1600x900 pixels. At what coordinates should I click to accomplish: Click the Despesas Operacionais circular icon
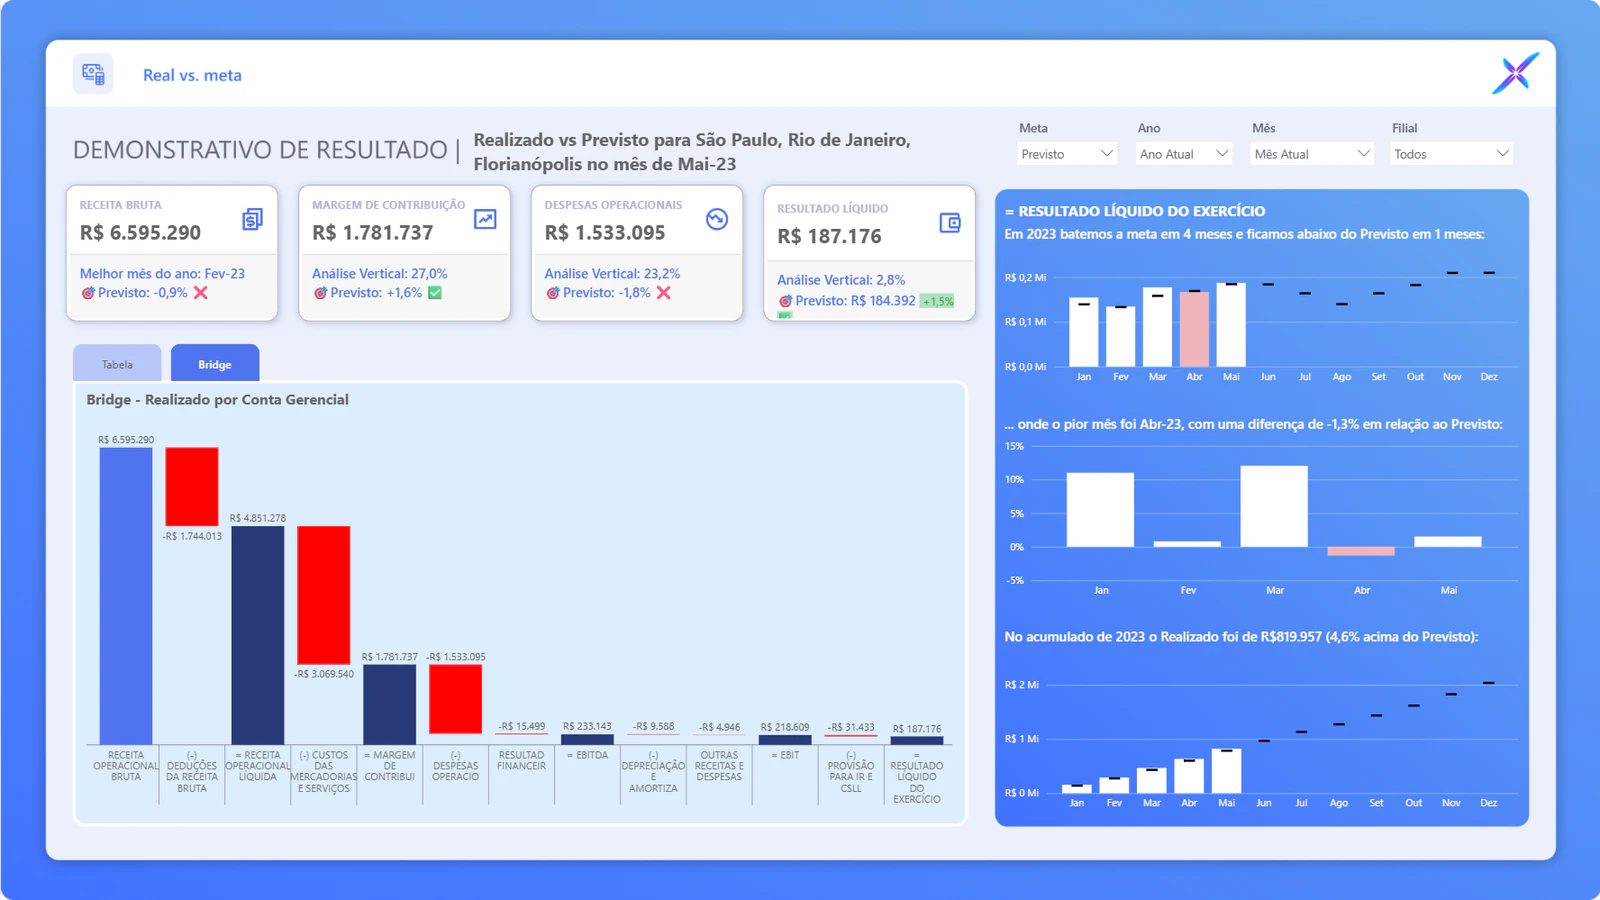point(717,219)
